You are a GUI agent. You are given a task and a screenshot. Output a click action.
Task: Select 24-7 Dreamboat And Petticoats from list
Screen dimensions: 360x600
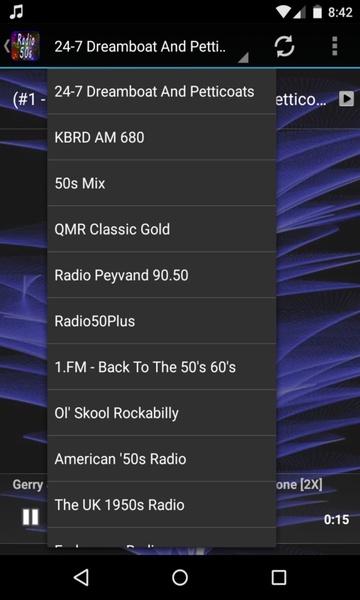[x=161, y=91]
